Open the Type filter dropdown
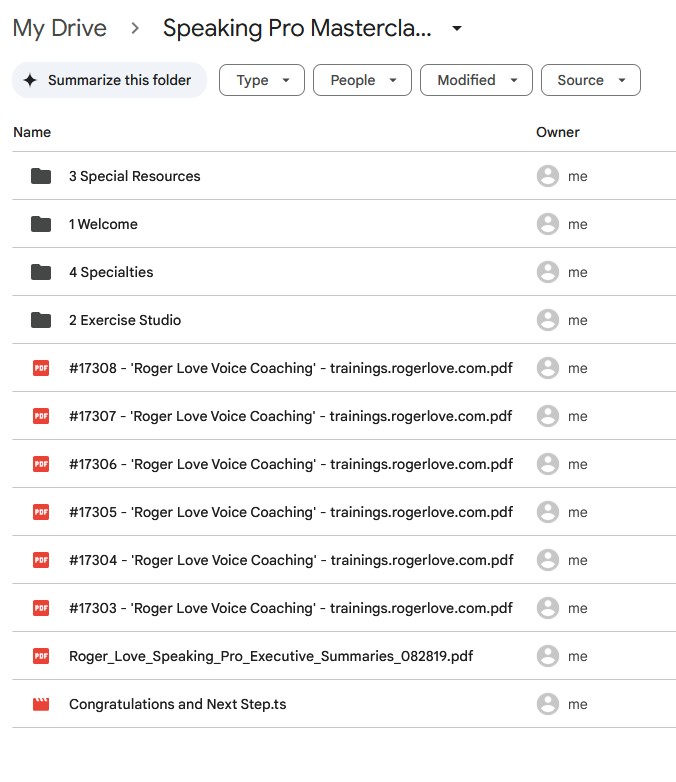The height and width of the screenshot is (782, 676). tap(261, 80)
